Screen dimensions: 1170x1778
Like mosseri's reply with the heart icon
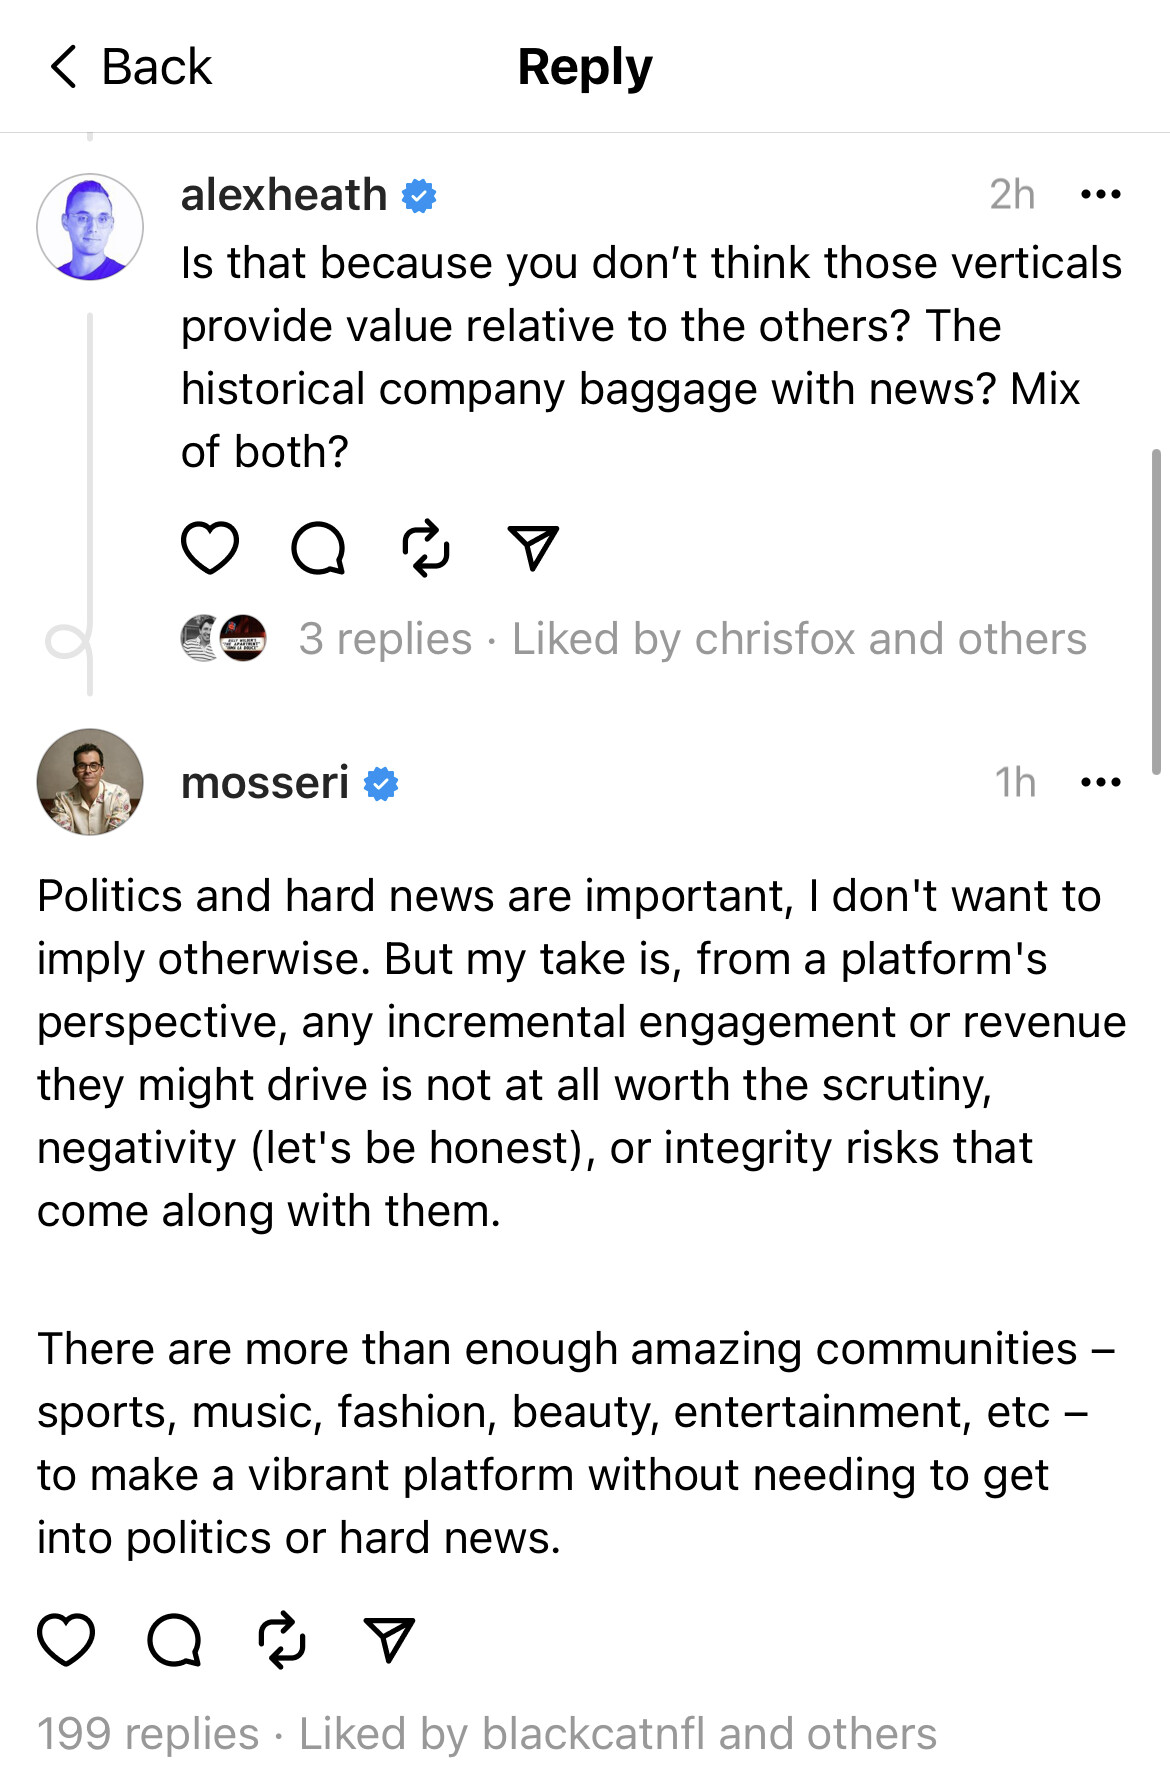tap(66, 1640)
